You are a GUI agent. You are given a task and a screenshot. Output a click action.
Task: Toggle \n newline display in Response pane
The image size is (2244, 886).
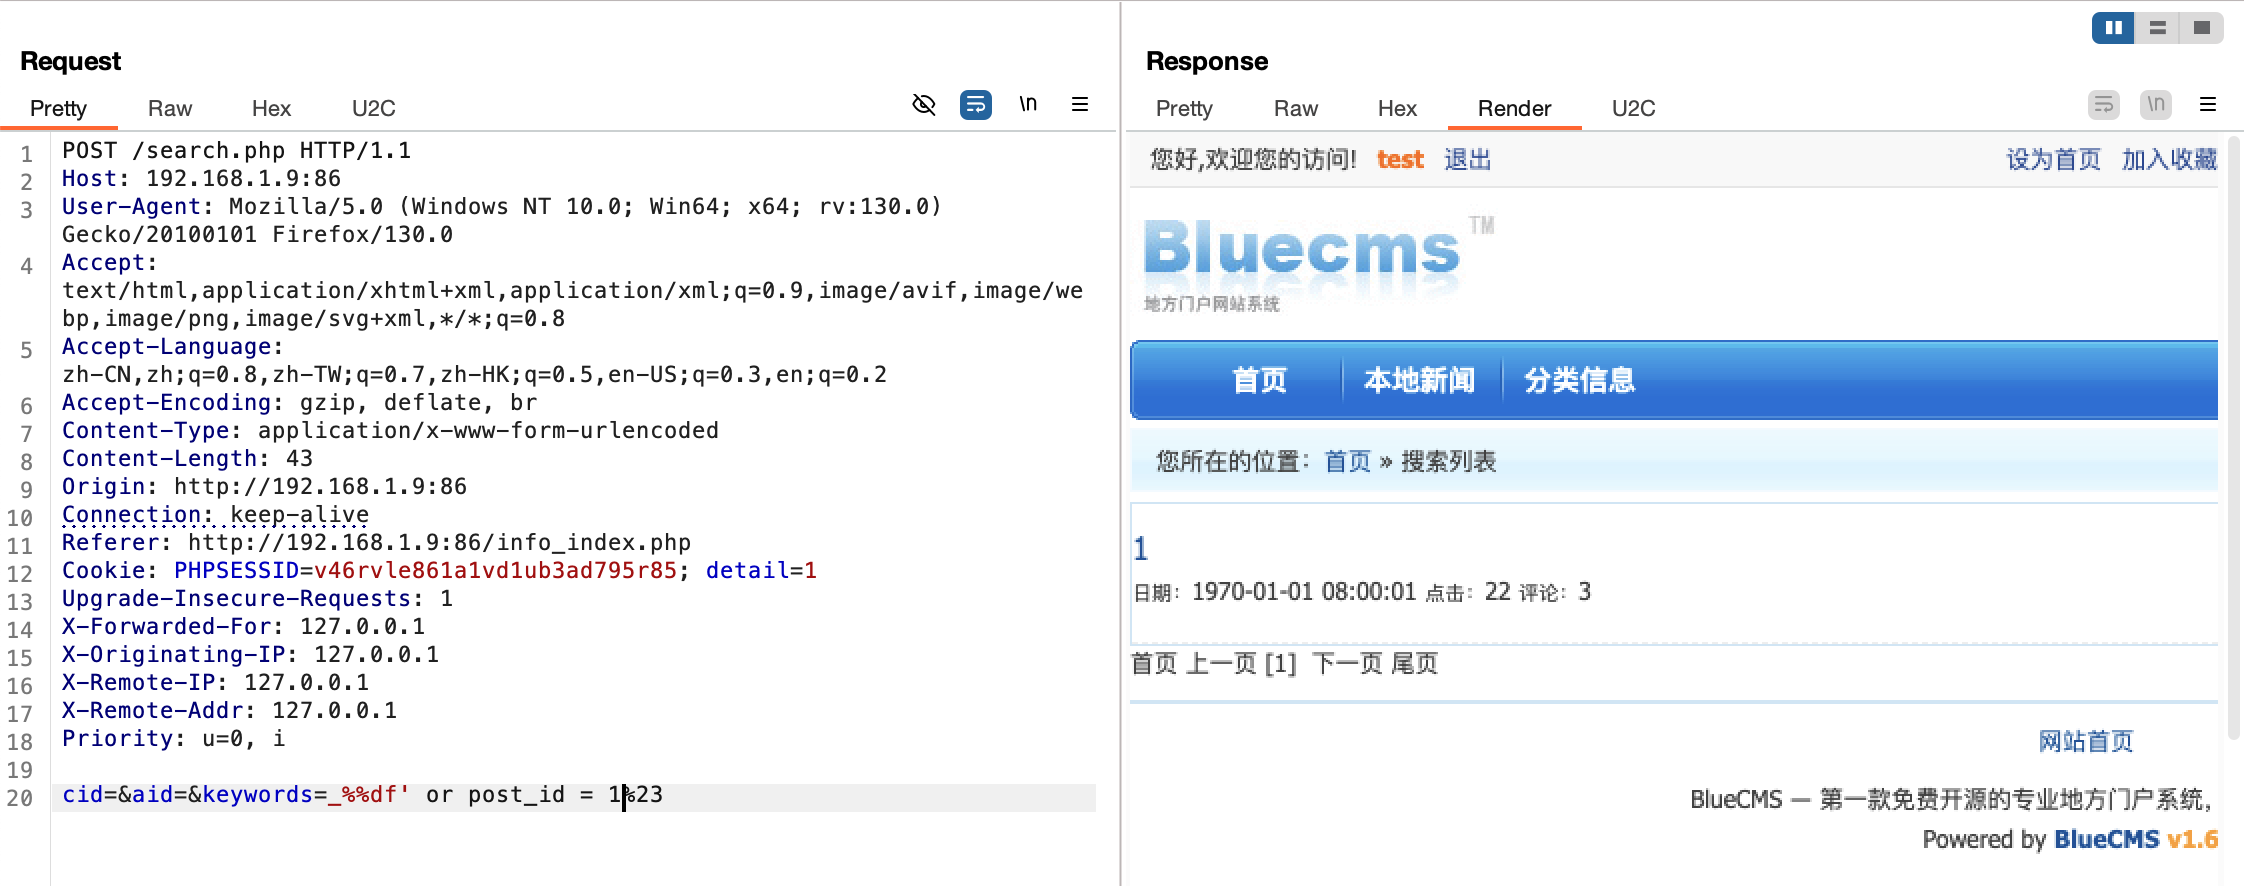pos(2156,104)
